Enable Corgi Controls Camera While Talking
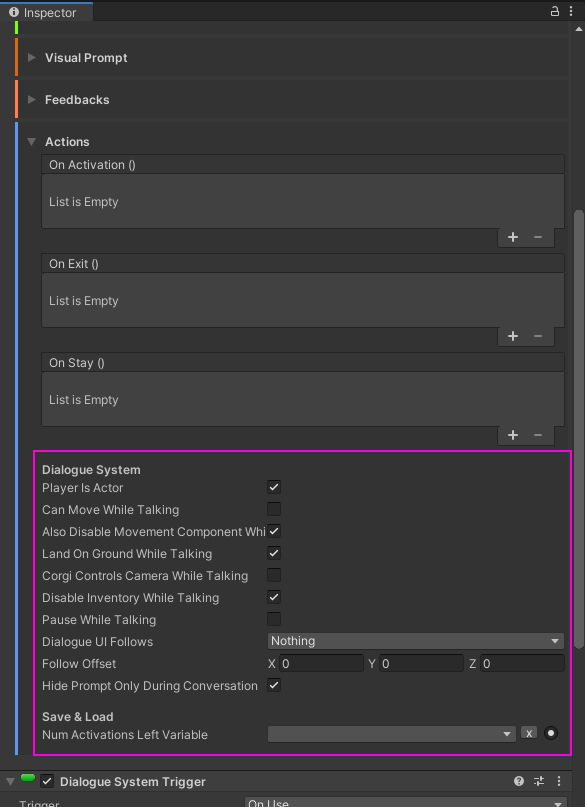585x807 pixels. tap(274, 575)
